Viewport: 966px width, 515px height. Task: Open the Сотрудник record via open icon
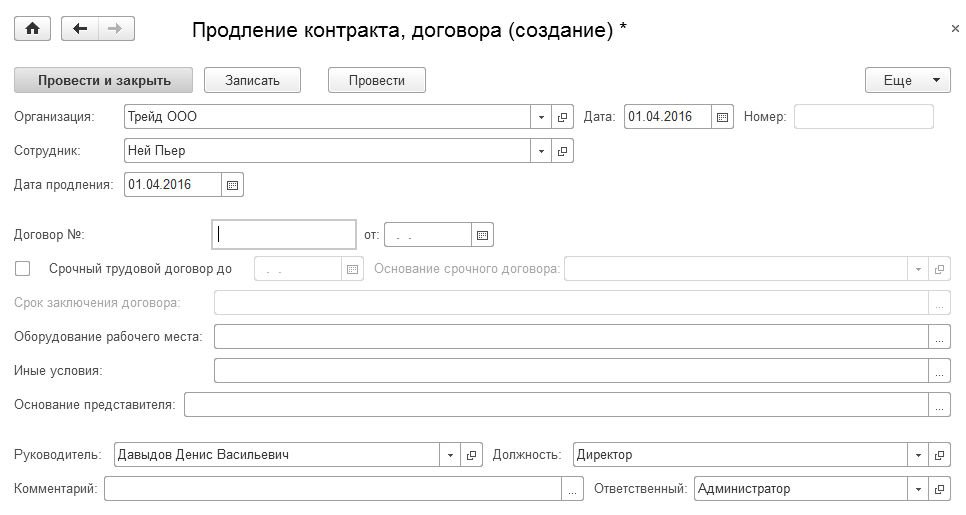[x=563, y=151]
